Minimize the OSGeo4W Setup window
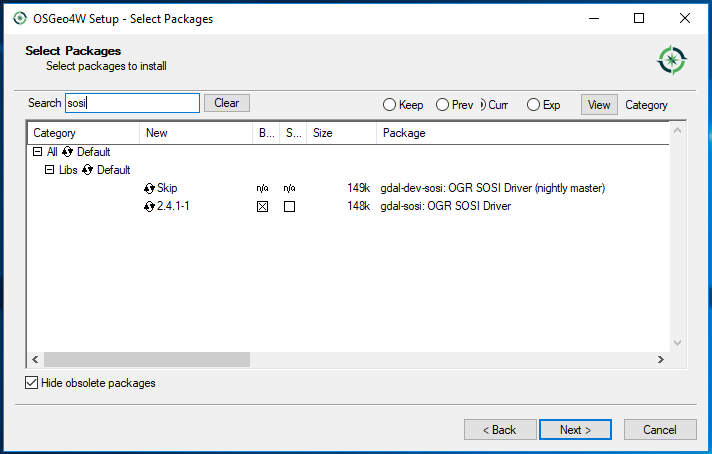 (594, 18)
